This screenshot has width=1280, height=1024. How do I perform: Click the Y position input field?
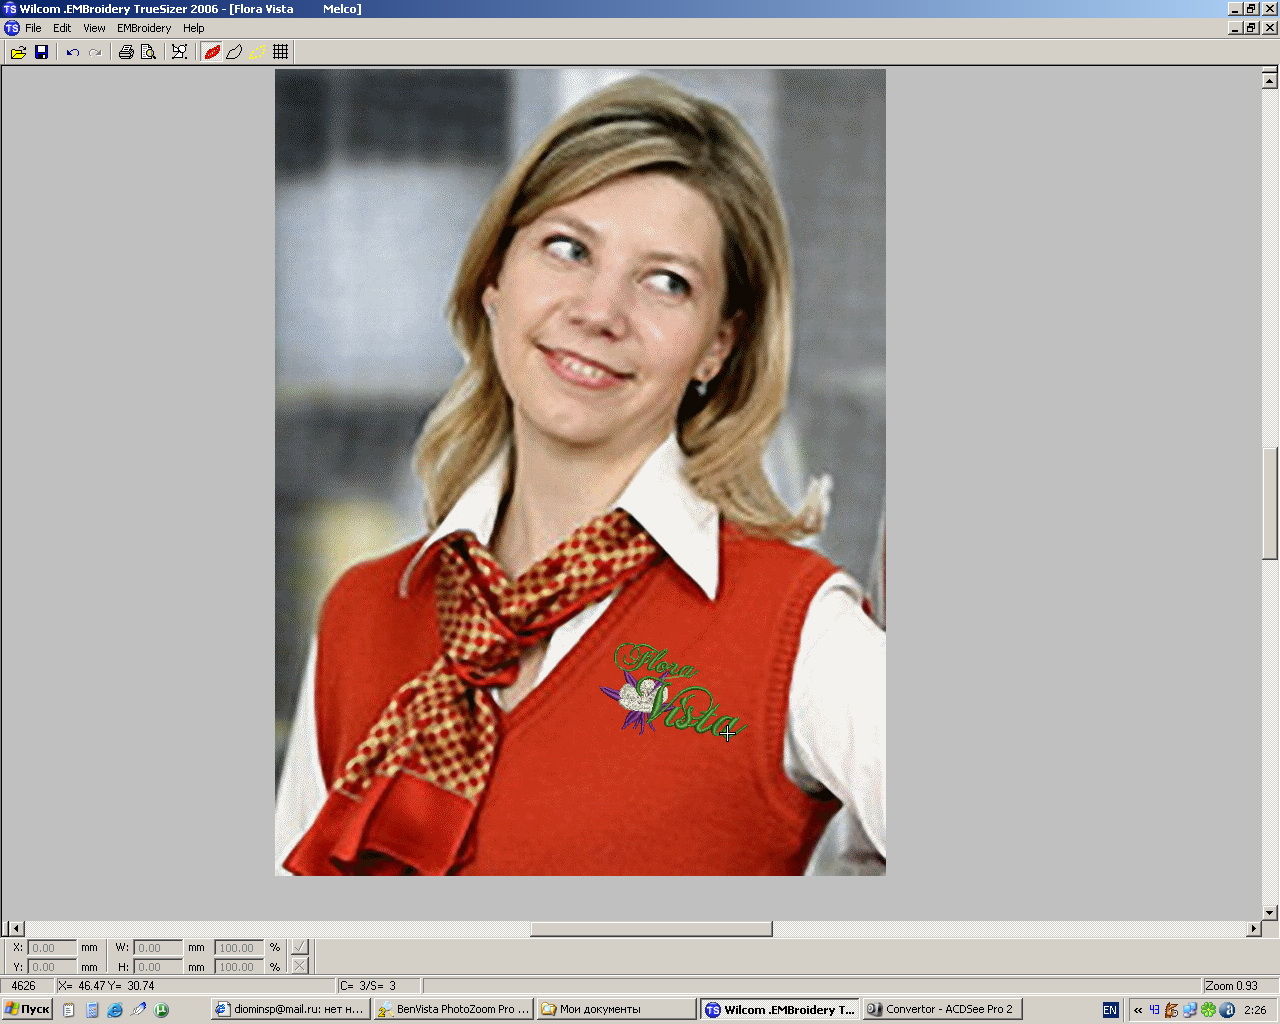click(x=52, y=967)
